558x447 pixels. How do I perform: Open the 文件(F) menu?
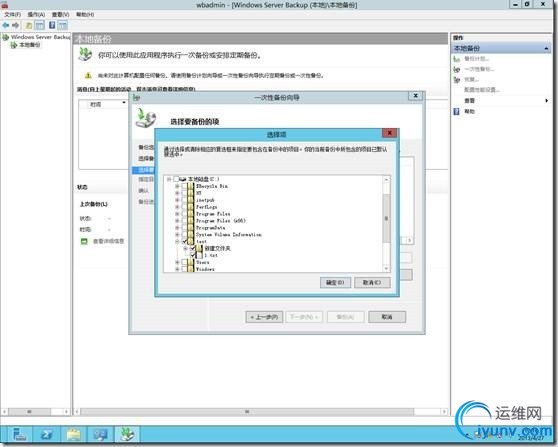click(x=12, y=14)
